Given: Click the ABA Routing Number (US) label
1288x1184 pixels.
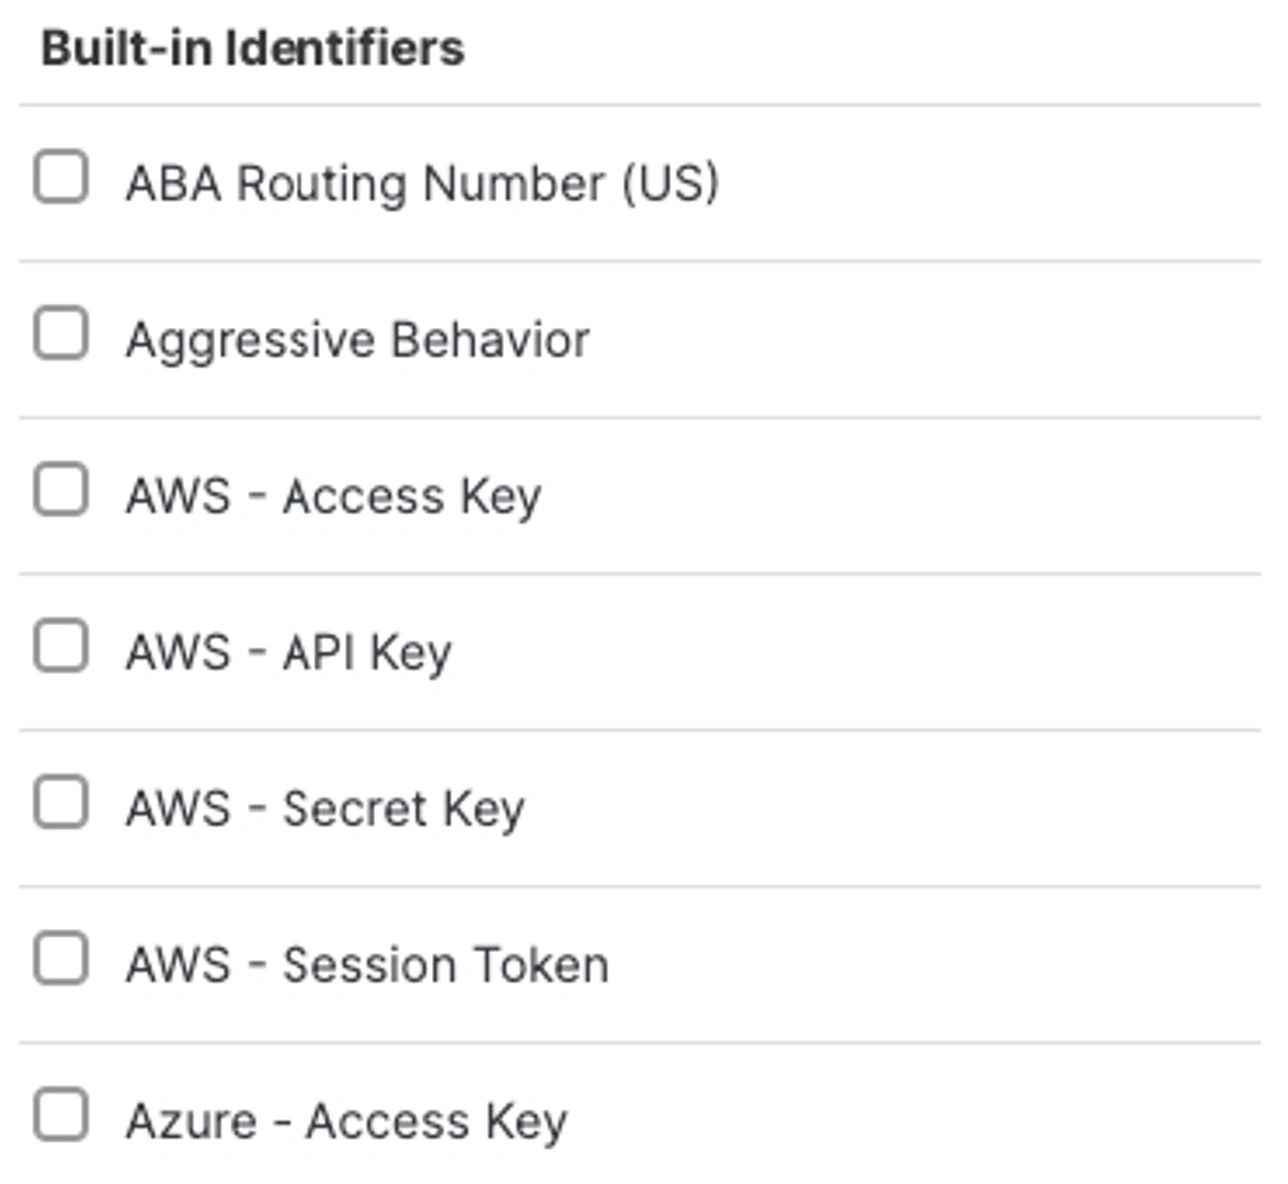Looking at the screenshot, I should point(423,180).
